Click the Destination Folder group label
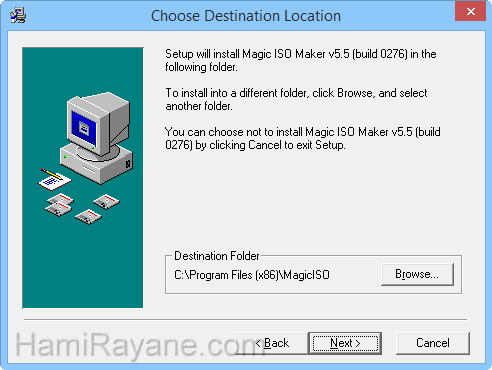The width and height of the screenshot is (492, 370). [x=217, y=256]
